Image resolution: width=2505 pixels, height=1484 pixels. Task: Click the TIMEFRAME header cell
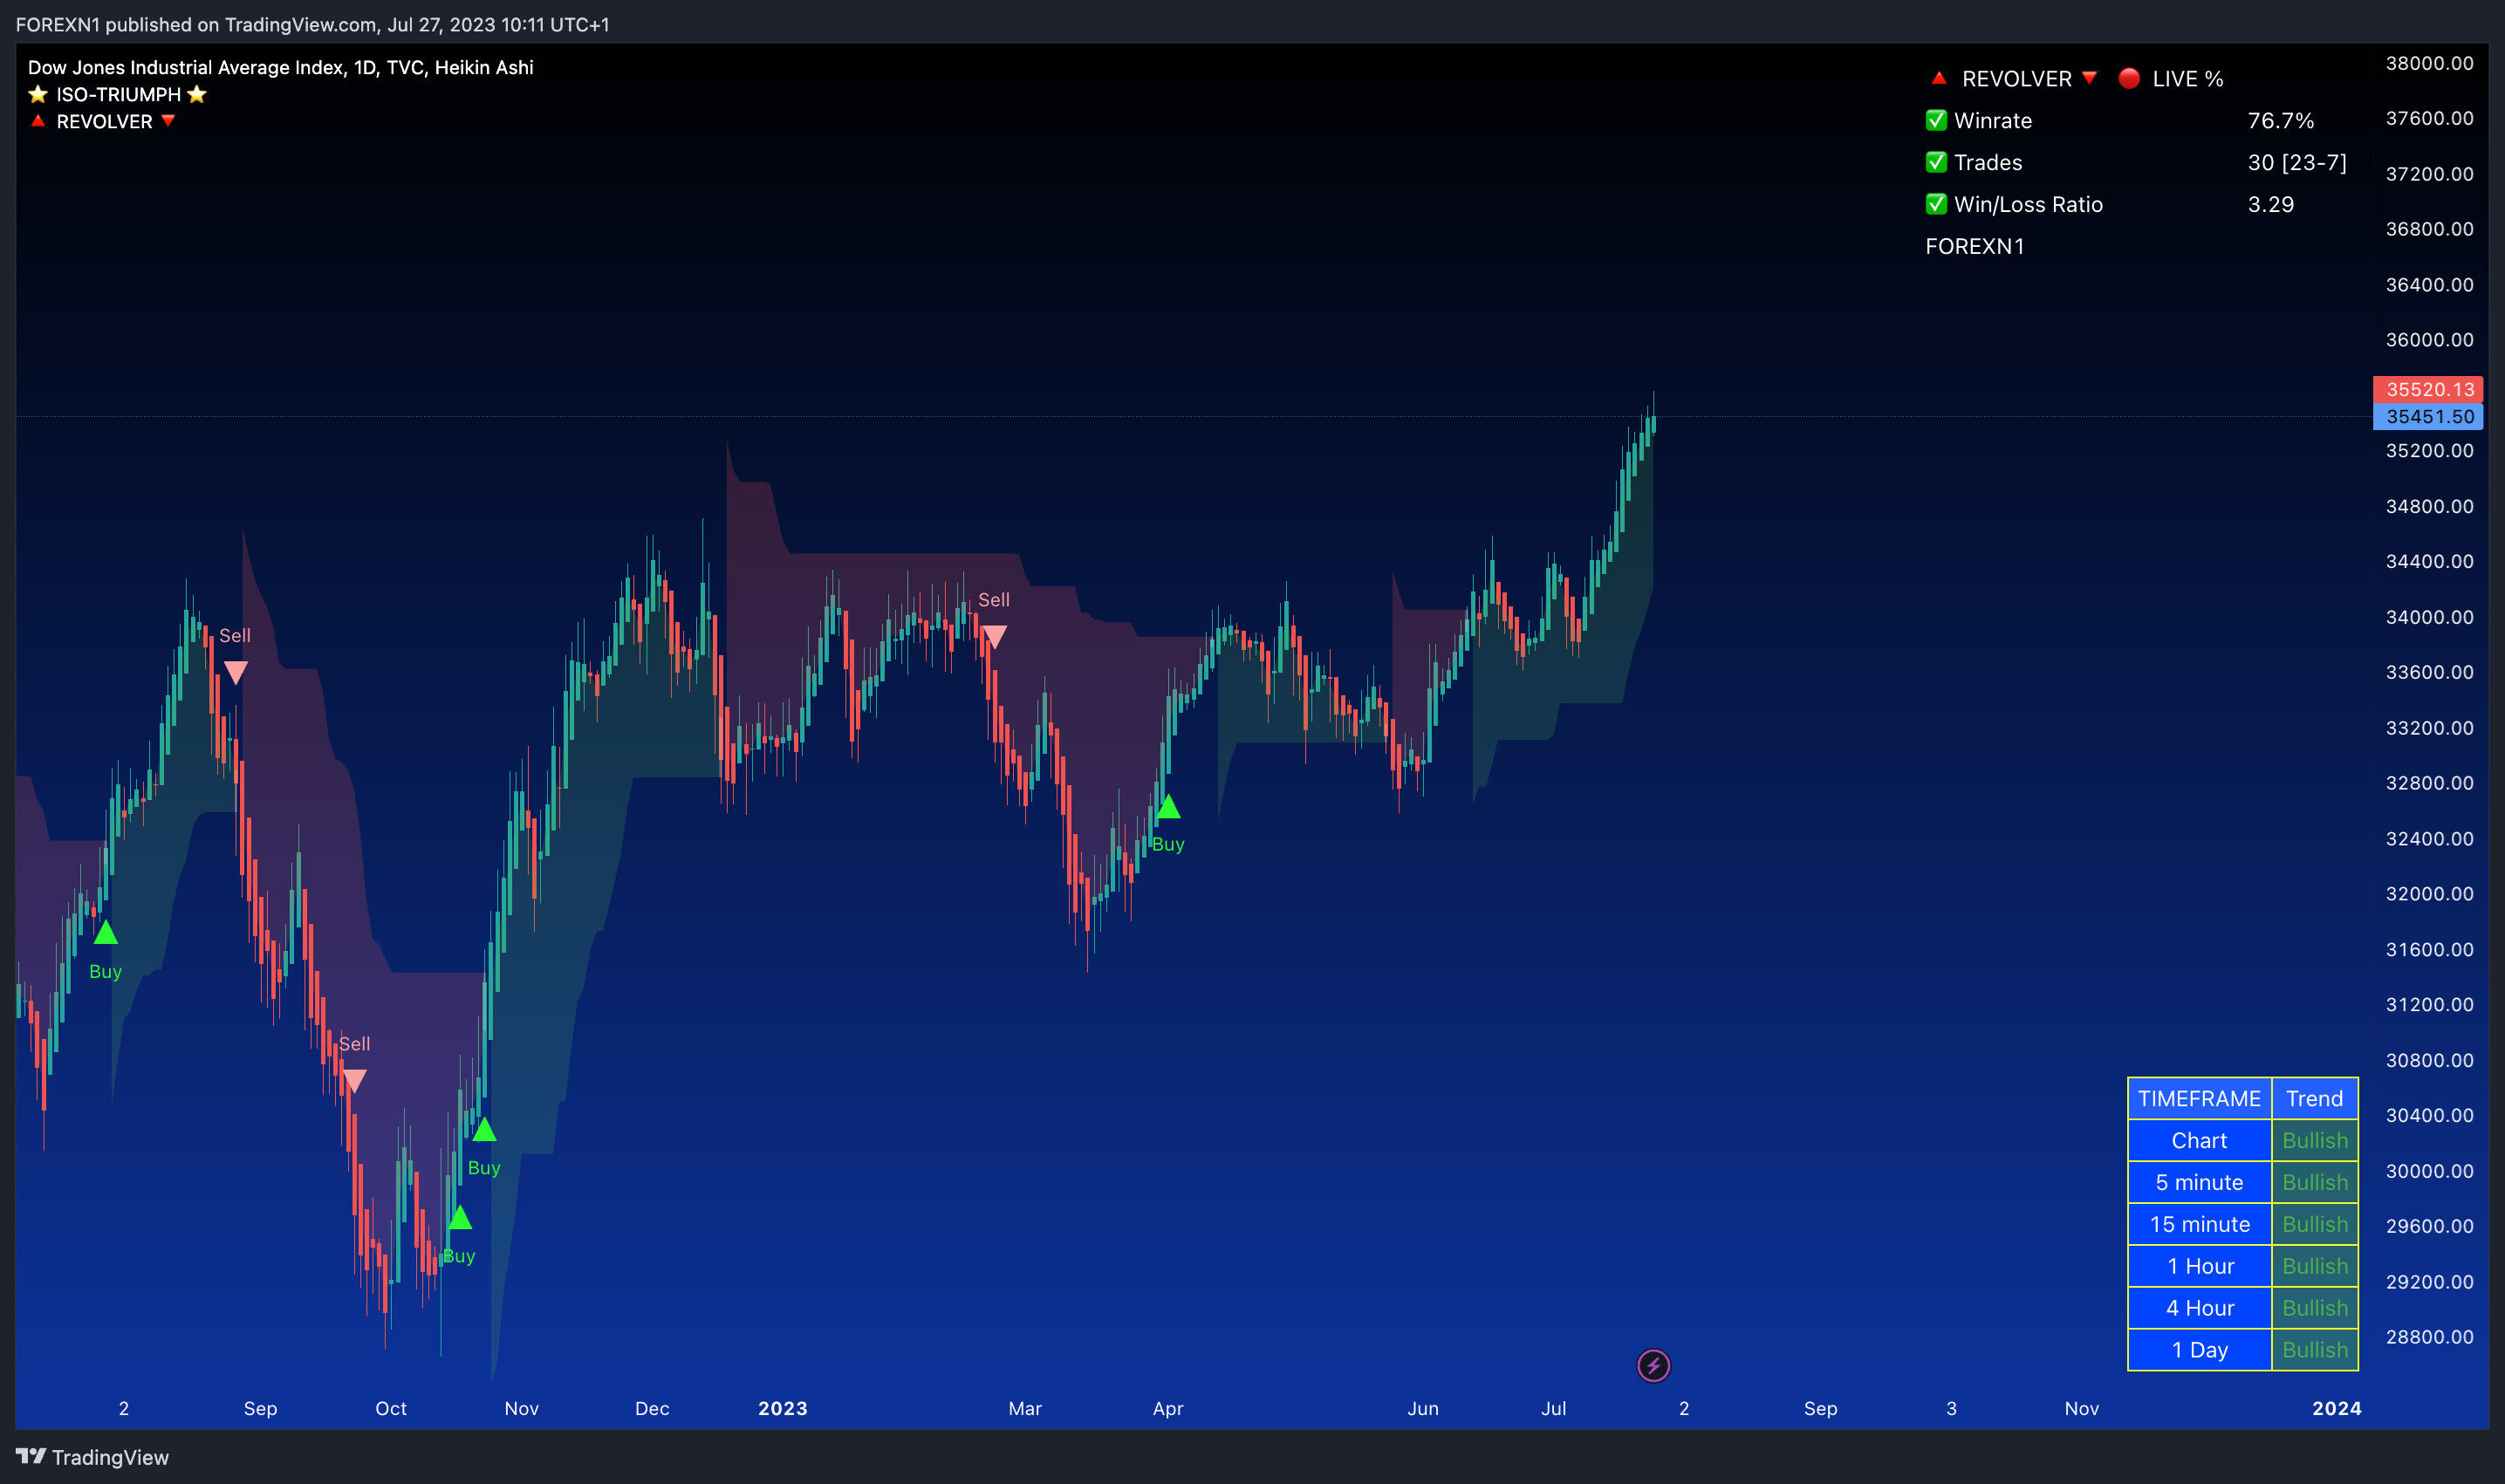[x=2199, y=1099]
